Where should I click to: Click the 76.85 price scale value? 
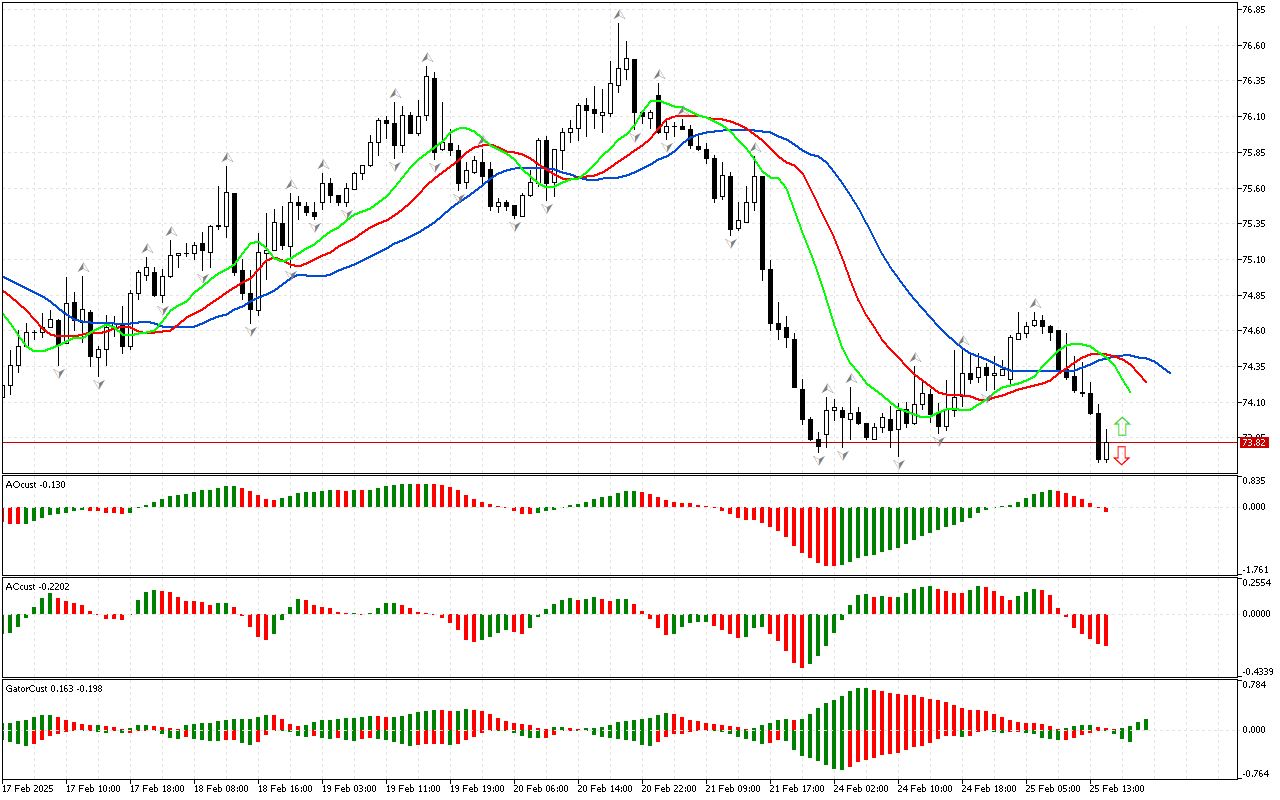[x=1254, y=10]
